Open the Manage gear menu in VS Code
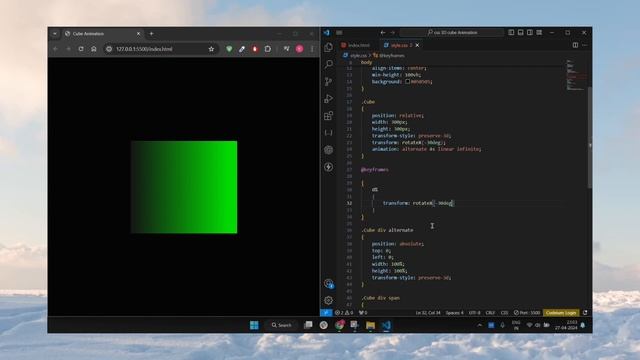The width and height of the screenshot is (640, 360). 329,300
